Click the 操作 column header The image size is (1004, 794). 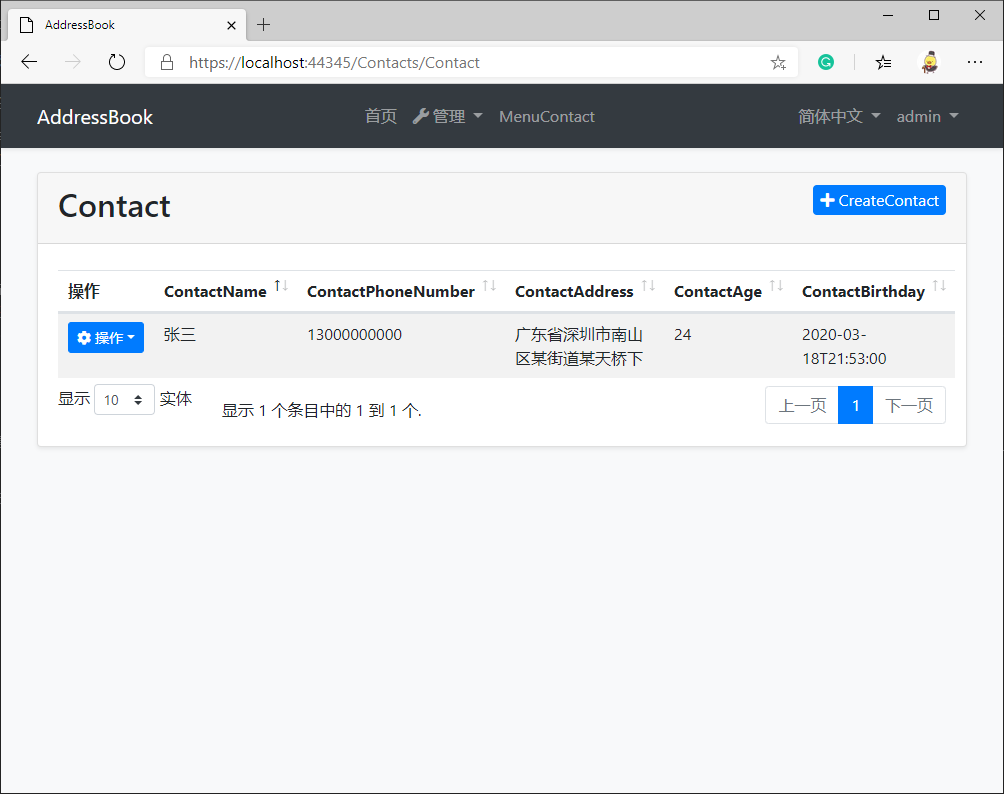(84, 291)
